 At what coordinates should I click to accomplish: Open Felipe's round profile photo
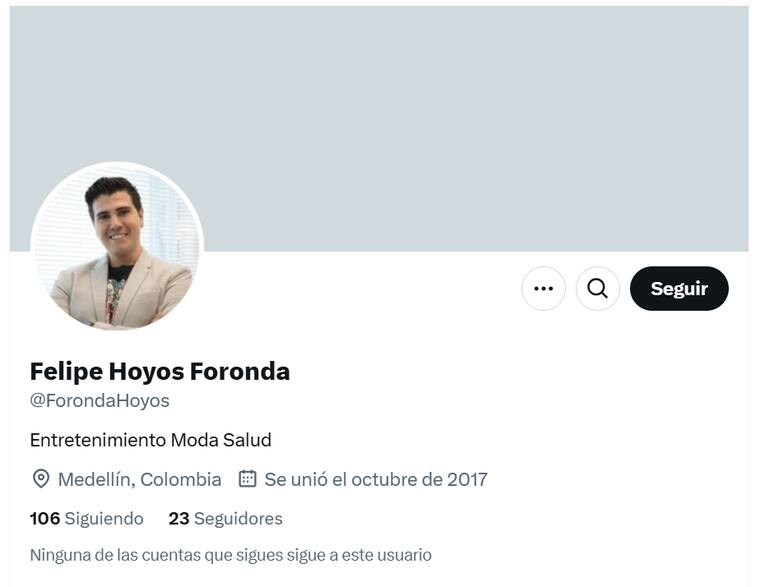click(117, 248)
